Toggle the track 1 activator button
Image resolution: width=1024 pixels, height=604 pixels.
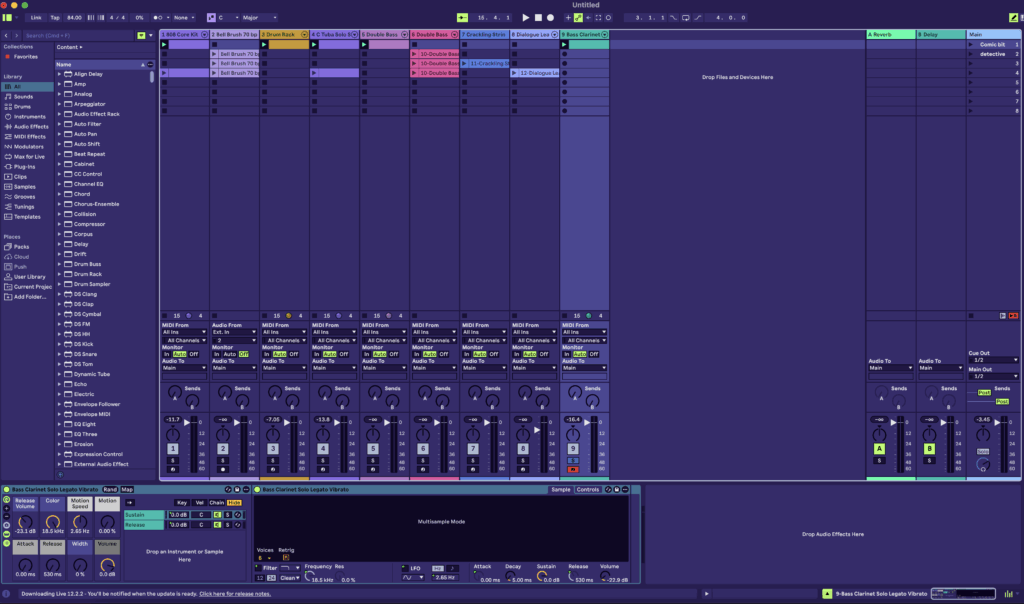[172, 450]
